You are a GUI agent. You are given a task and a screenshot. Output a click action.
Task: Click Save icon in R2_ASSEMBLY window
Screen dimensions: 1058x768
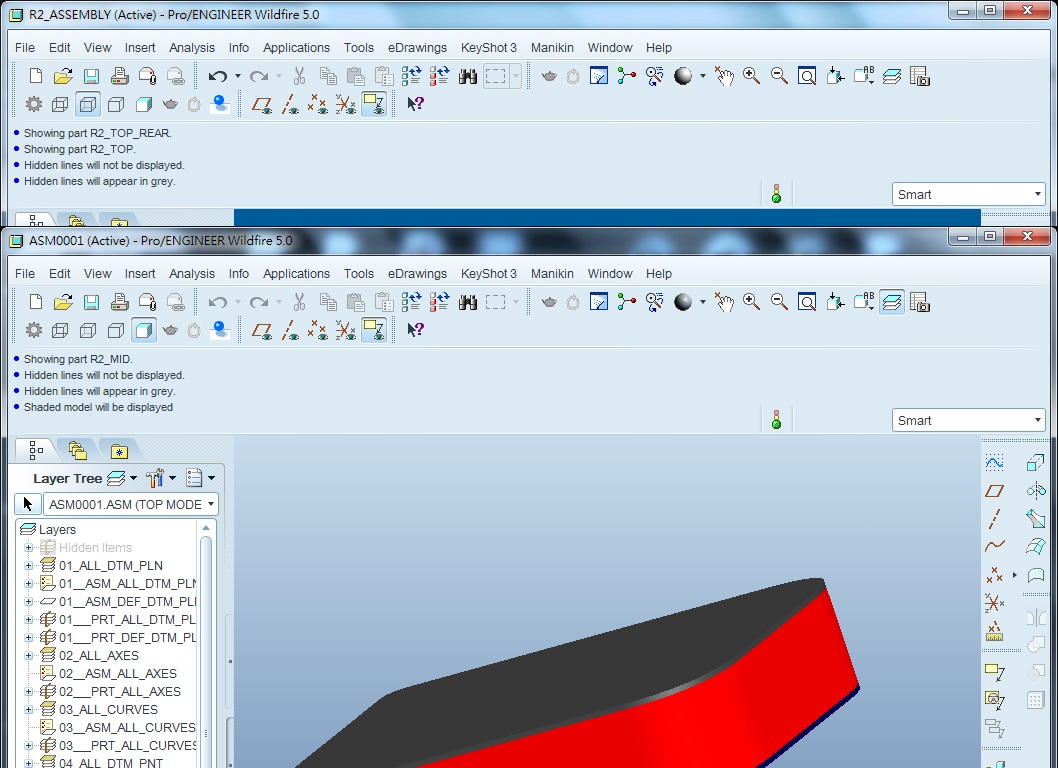tap(91, 76)
